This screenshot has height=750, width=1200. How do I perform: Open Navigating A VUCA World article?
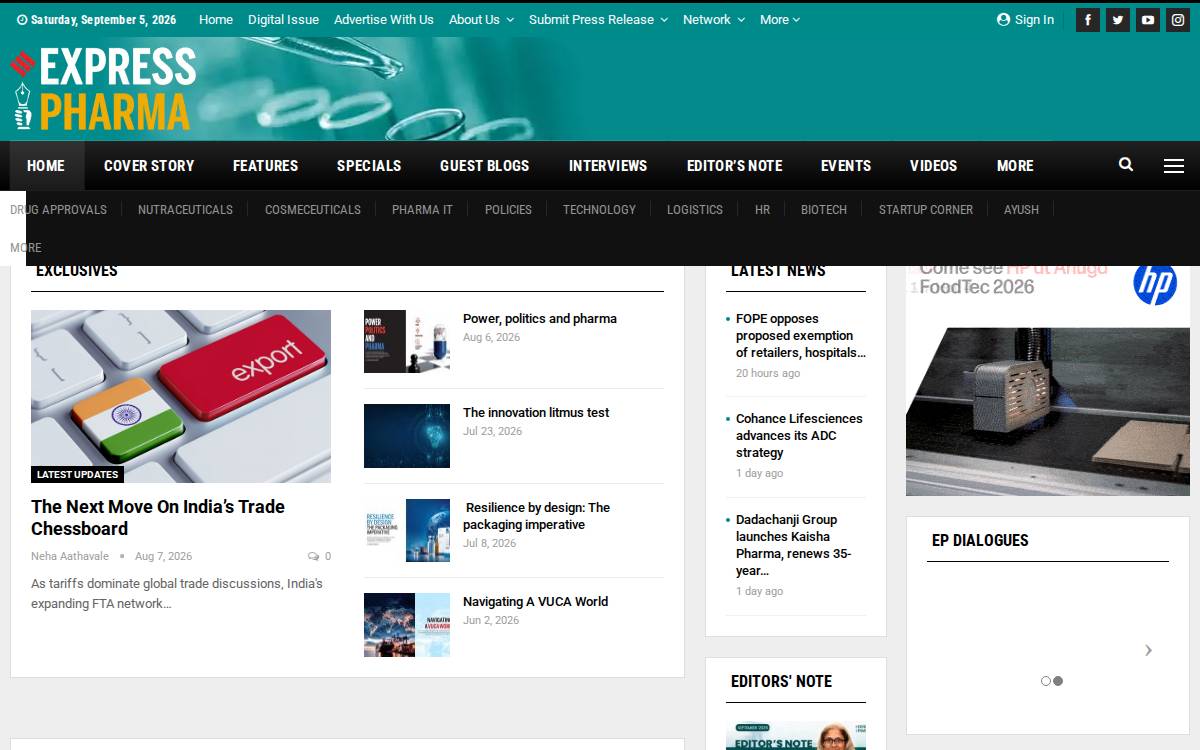coord(536,601)
